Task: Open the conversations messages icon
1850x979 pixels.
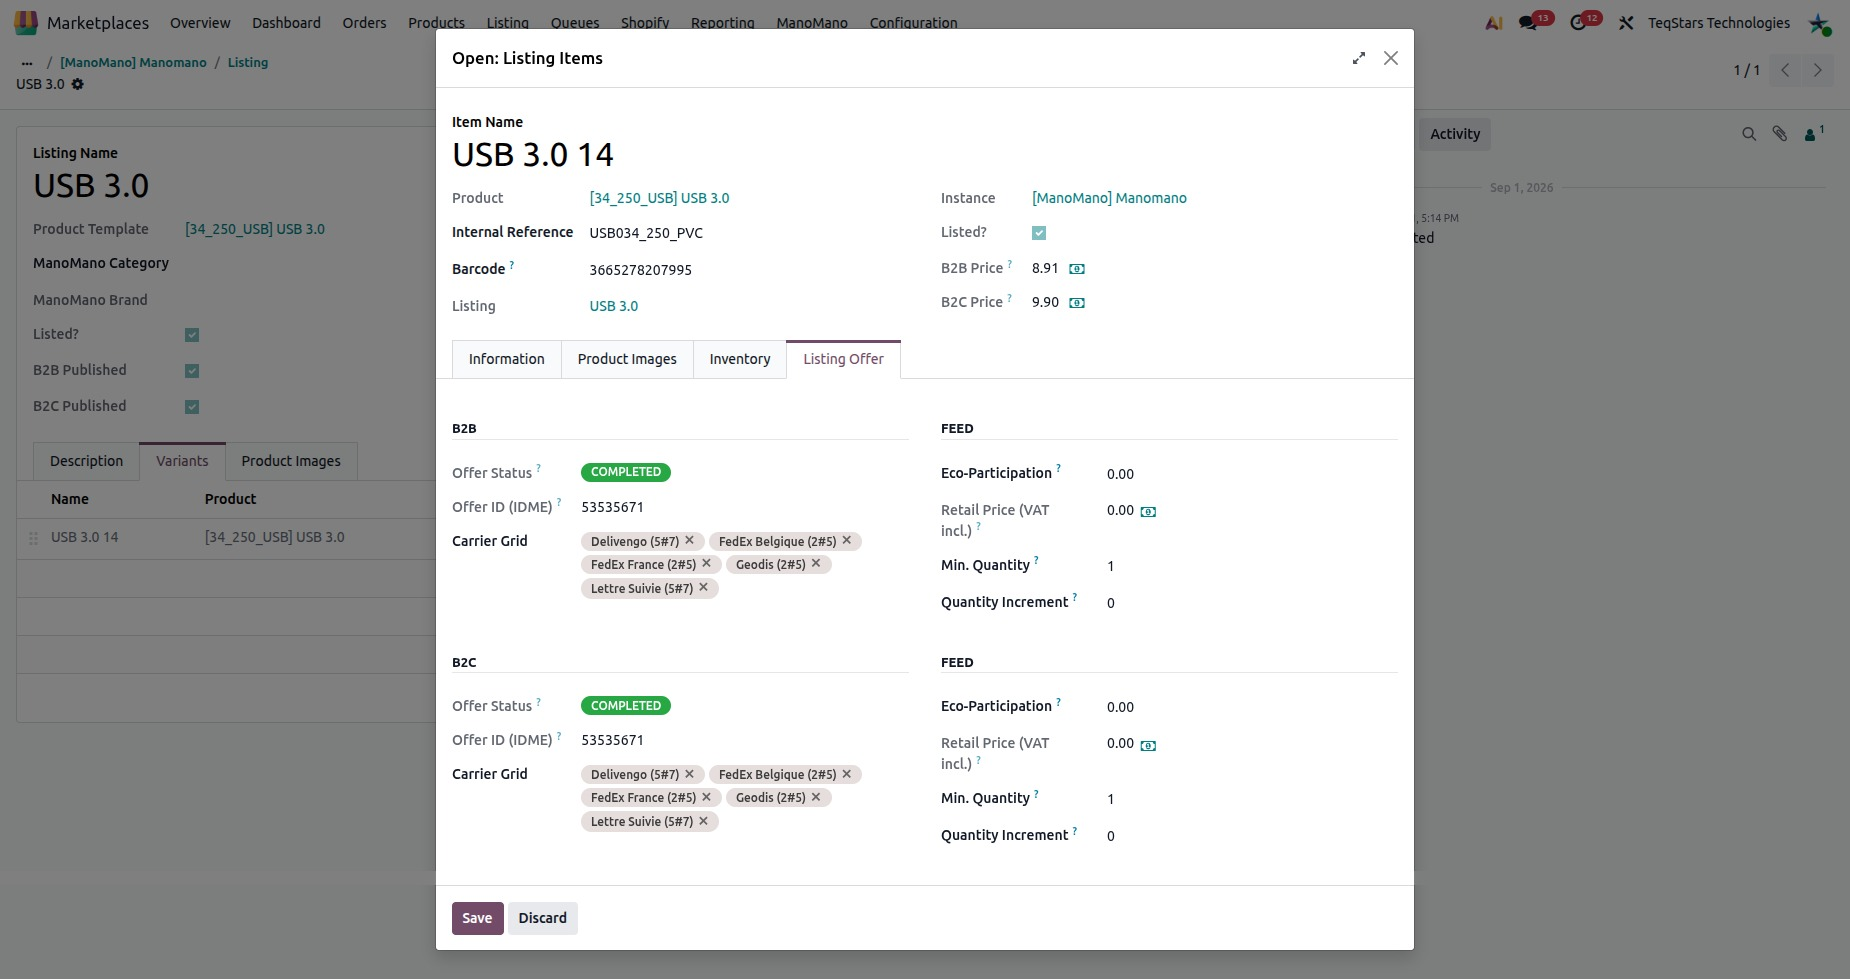Action: [x=1528, y=23]
